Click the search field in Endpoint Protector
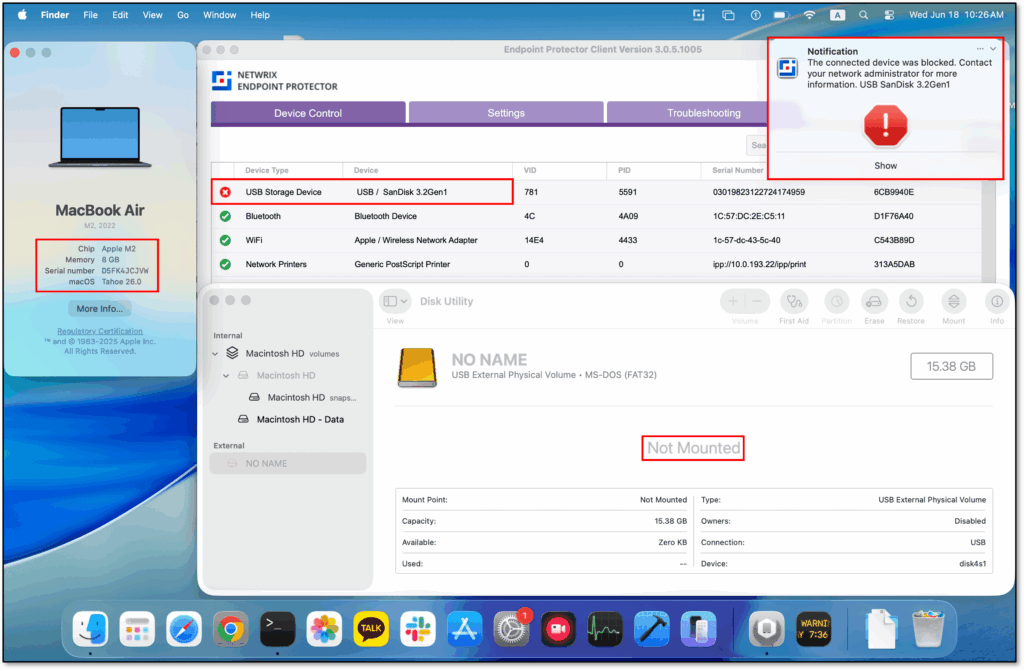This screenshot has width=1024, height=670. (x=757, y=145)
